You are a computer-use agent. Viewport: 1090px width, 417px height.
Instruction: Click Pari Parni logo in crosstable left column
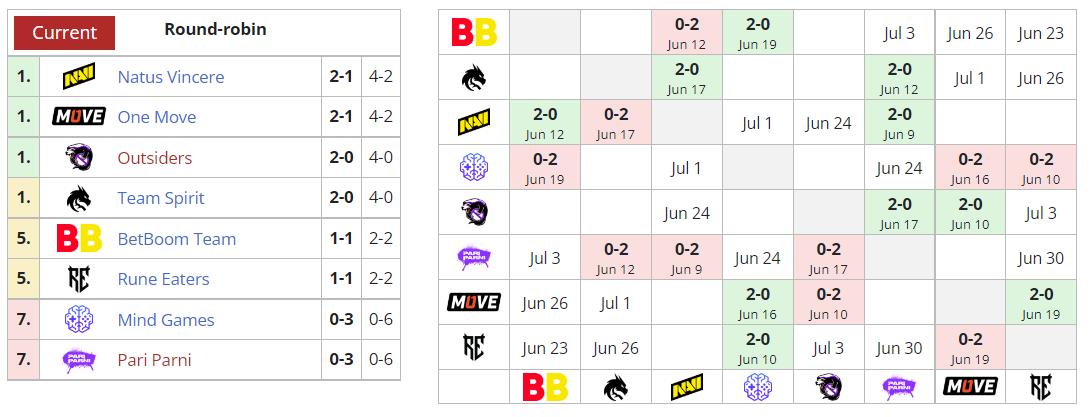pyautogui.click(x=474, y=258)
